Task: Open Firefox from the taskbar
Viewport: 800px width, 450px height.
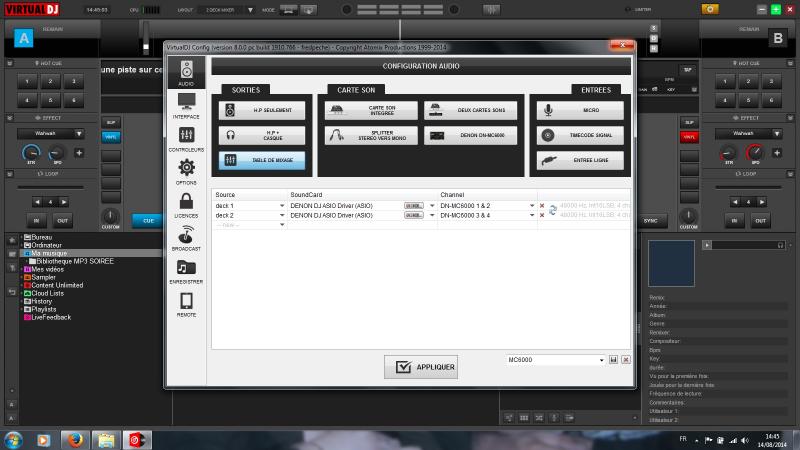Action: (75, 440)
